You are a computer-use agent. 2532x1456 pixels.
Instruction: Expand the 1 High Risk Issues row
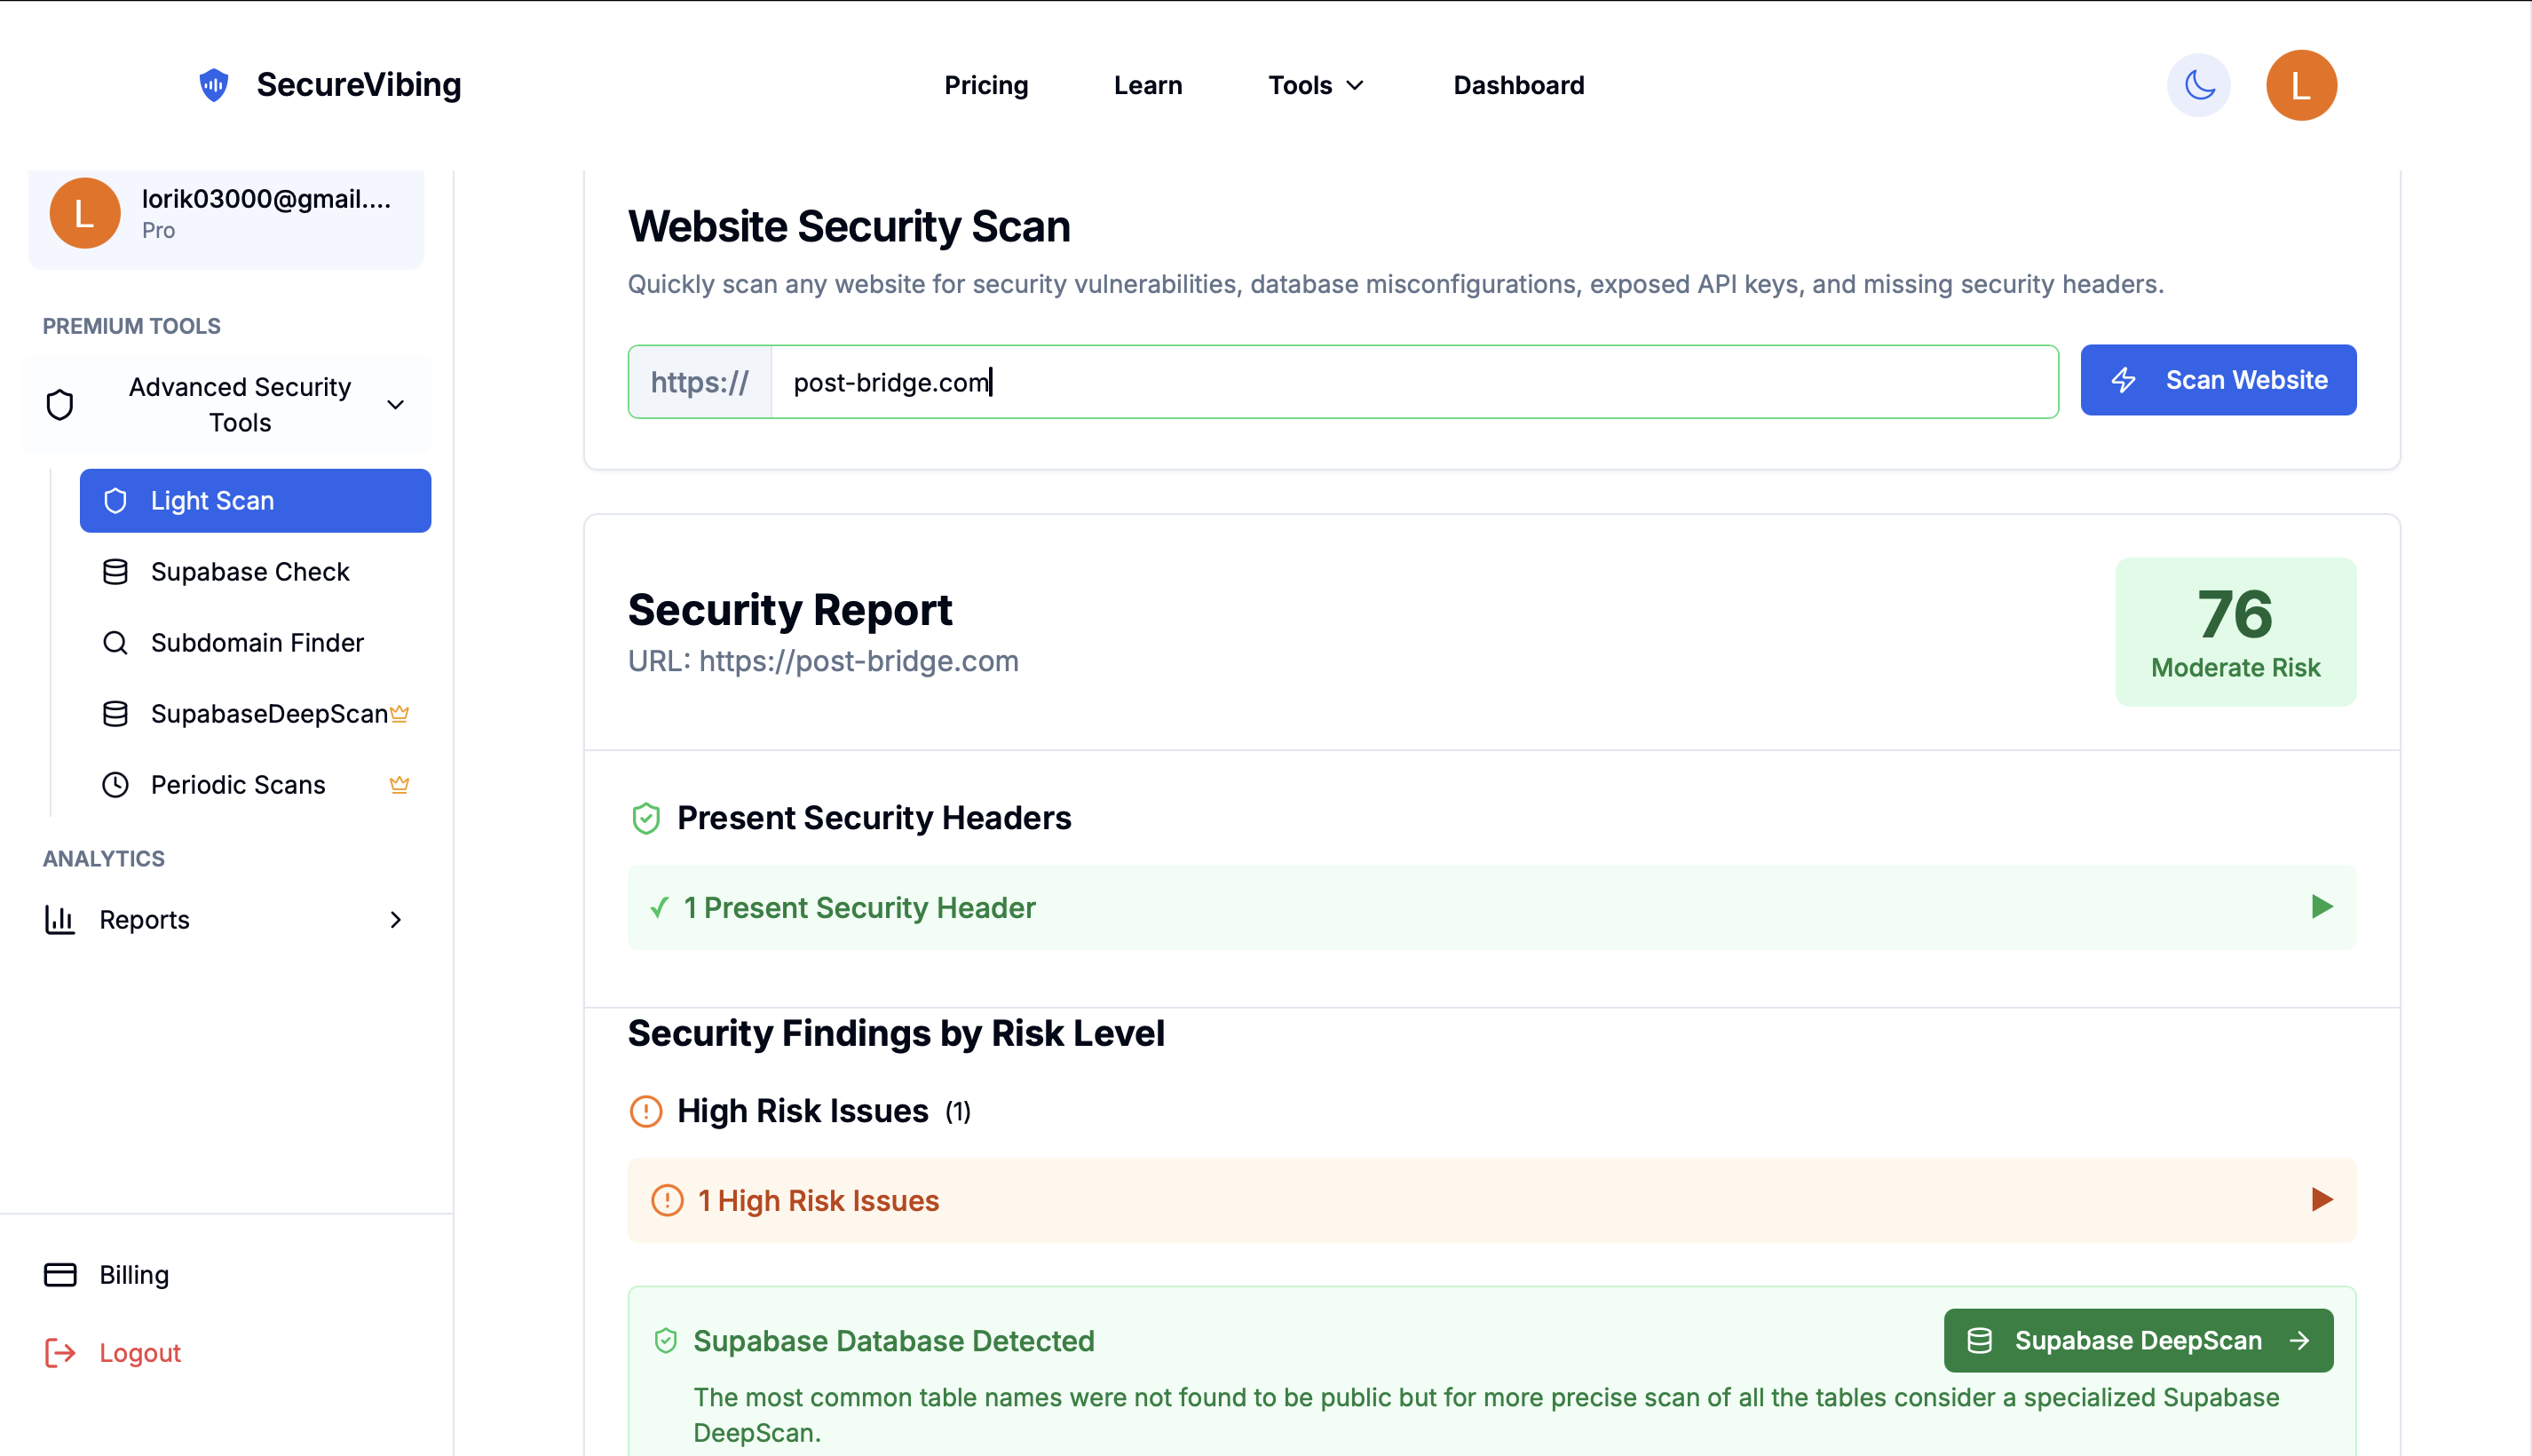coord(2321,1200)
